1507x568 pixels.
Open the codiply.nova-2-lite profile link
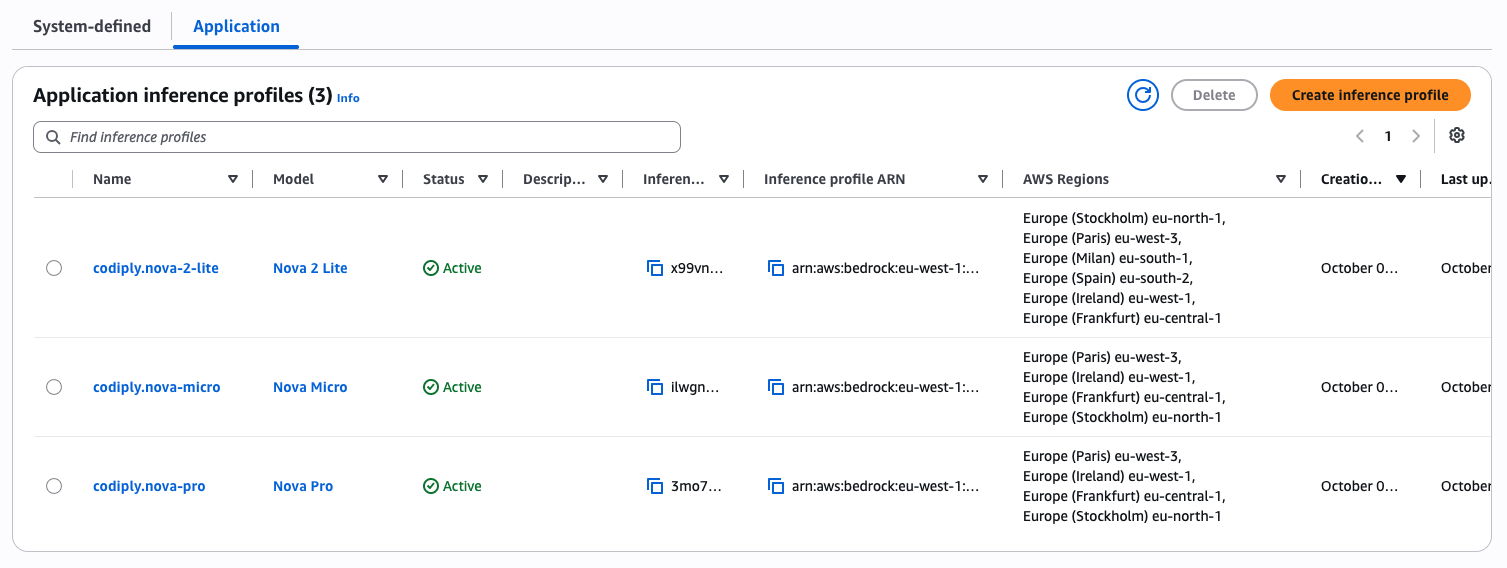pyautogui.click(x=156, y=268)
